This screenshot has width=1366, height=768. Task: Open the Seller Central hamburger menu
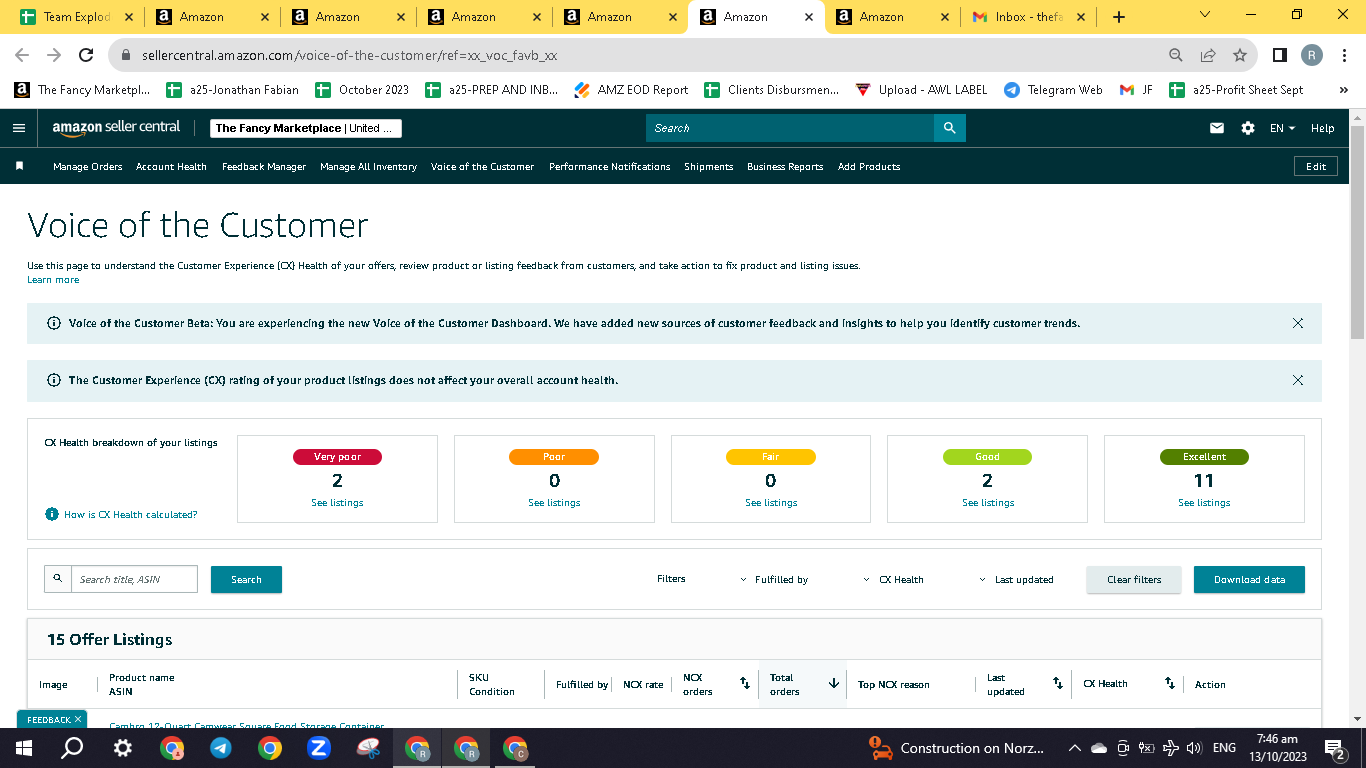click(x=19, y=128)
